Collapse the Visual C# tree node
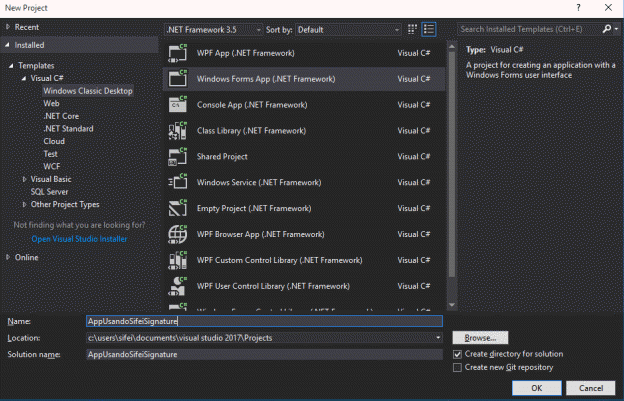The width and height of the screenshot is (624, 401). (x=24, y=78)
